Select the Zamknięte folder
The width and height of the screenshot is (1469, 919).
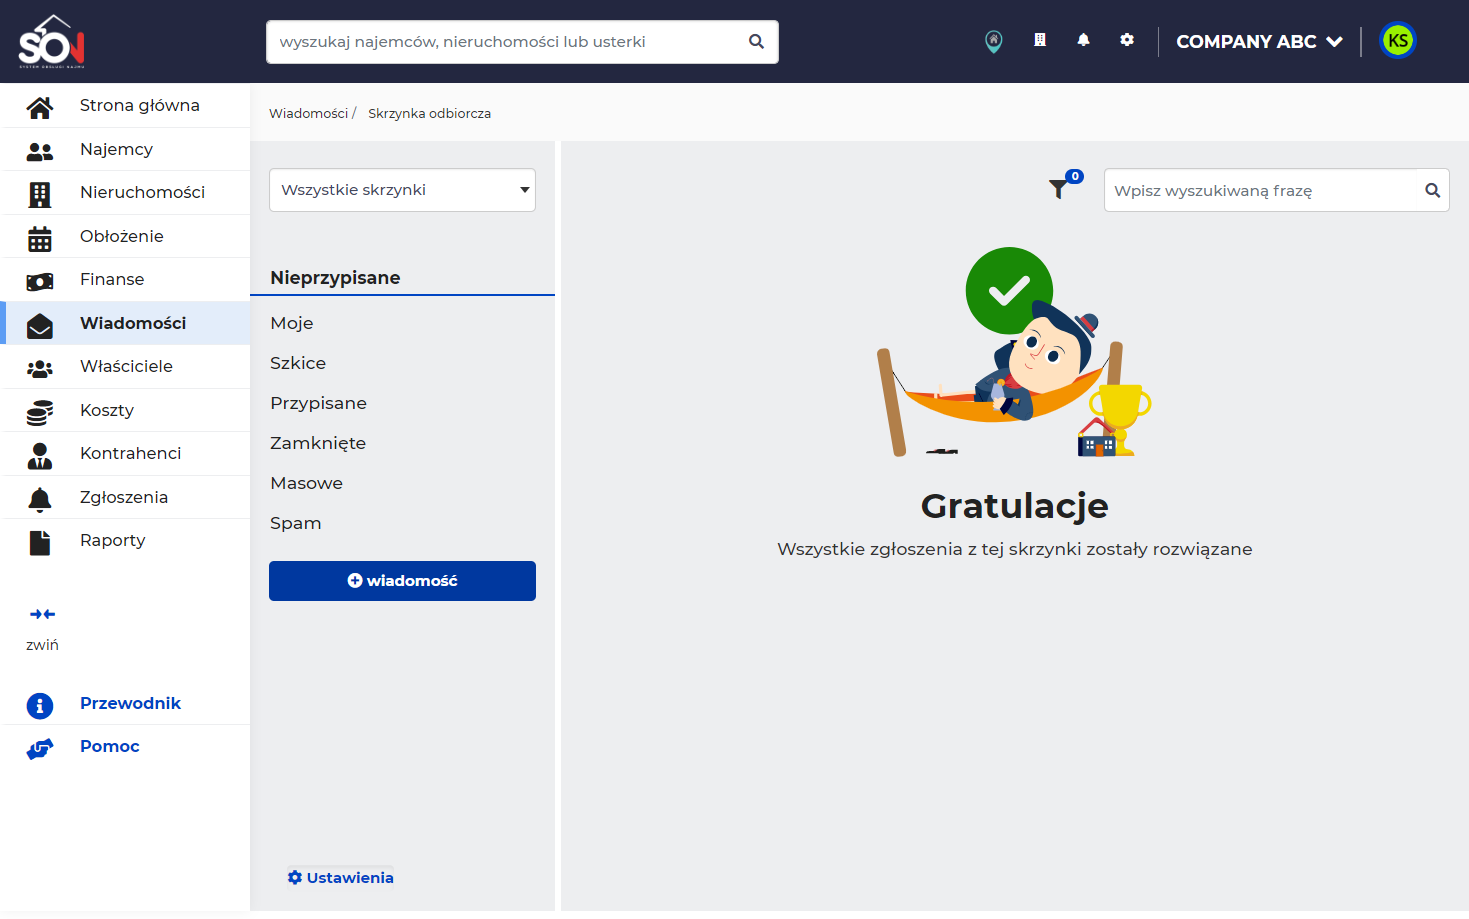click(x=318, y=443)
